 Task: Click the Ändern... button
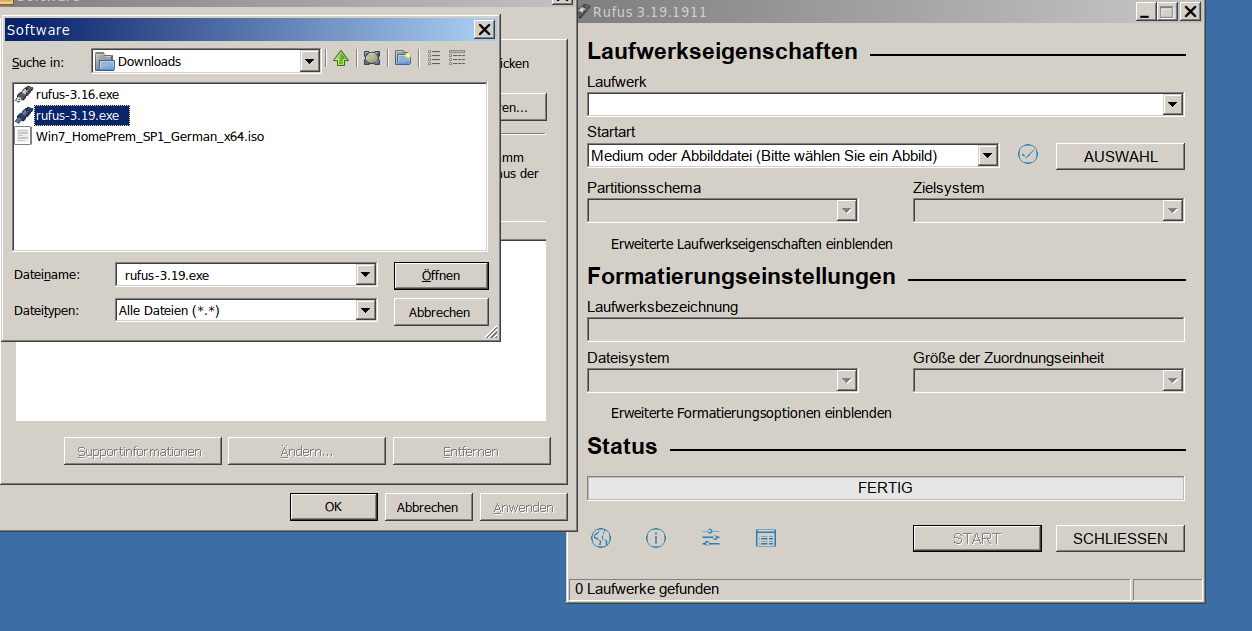(307, 451)
